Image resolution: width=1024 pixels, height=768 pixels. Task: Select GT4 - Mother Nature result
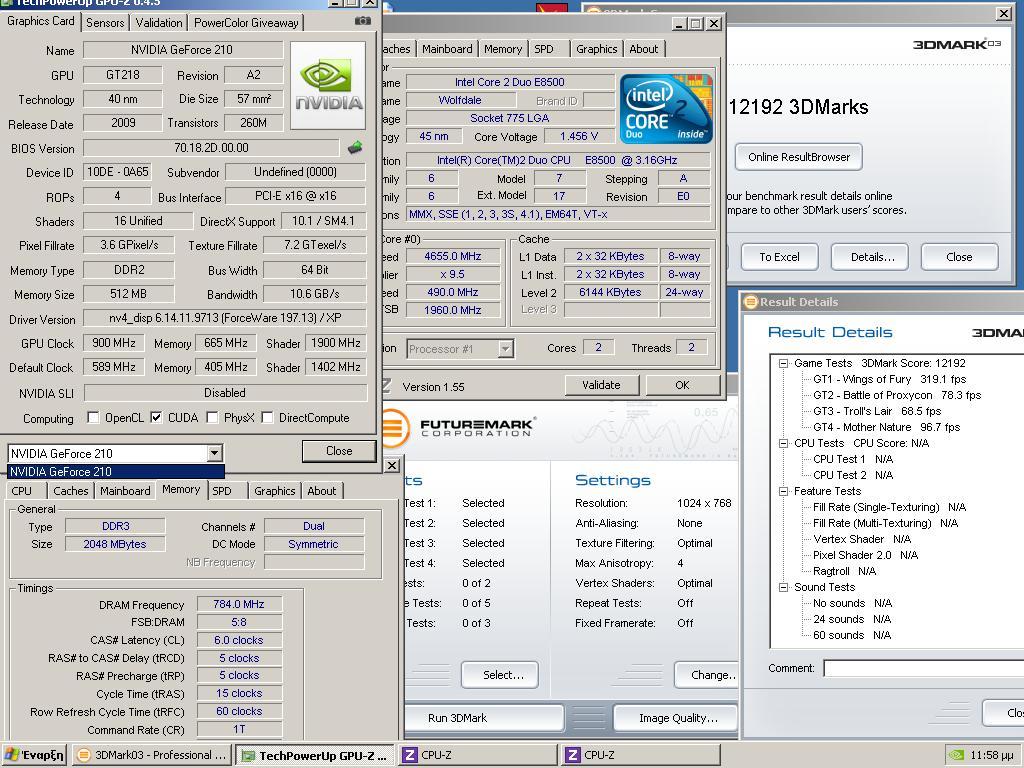886,427
